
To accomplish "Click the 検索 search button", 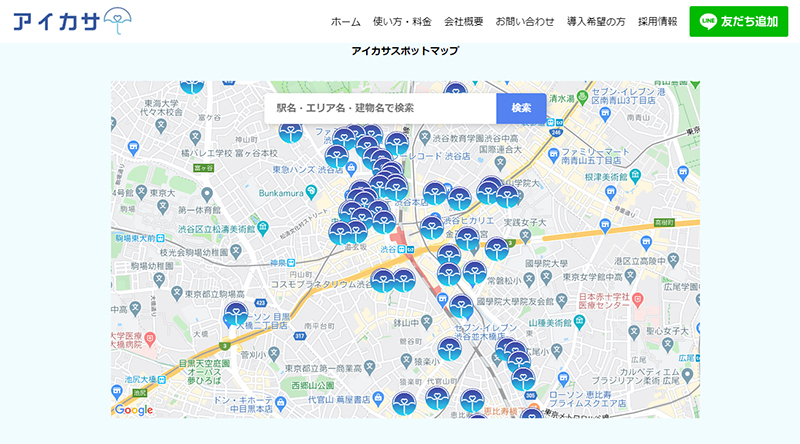I will click(521, 108).
